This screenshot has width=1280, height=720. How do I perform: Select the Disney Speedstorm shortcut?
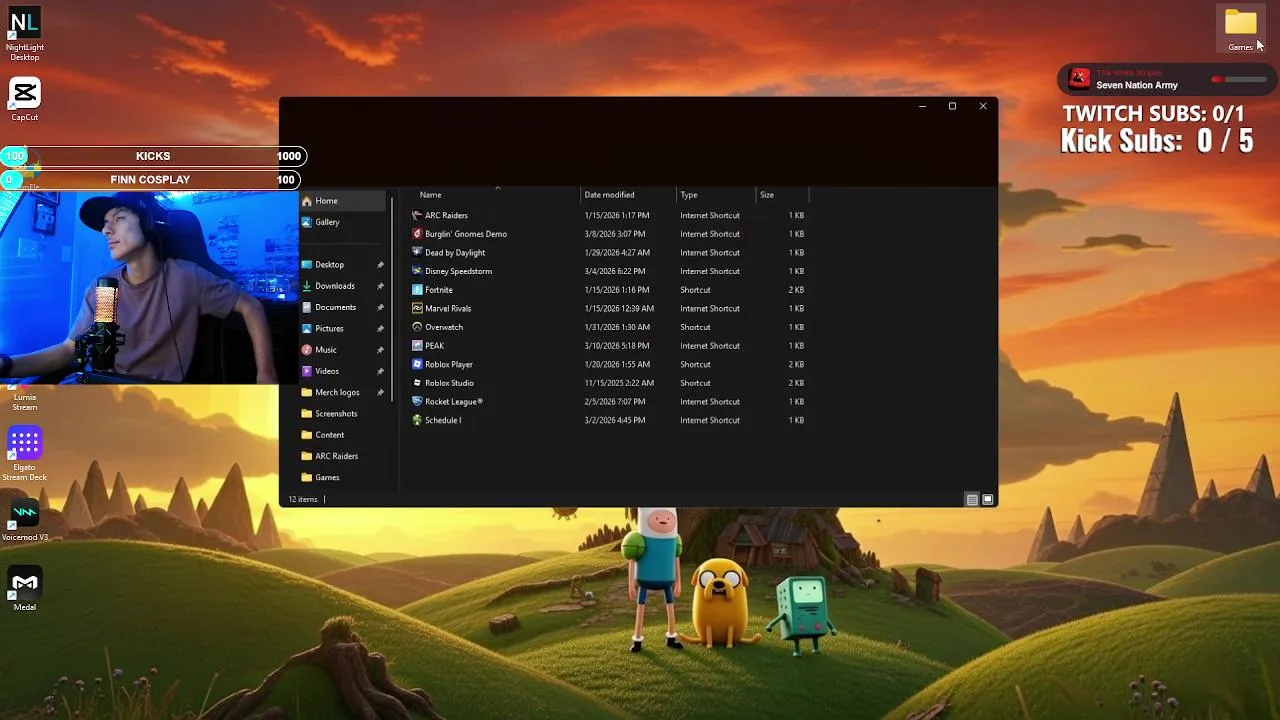pos(452,271)
